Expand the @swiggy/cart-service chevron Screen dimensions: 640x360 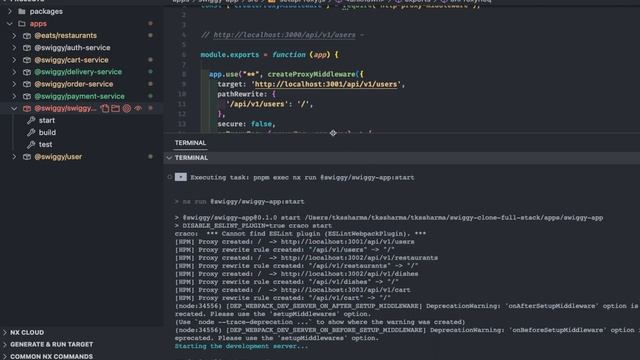coord(14,60)
